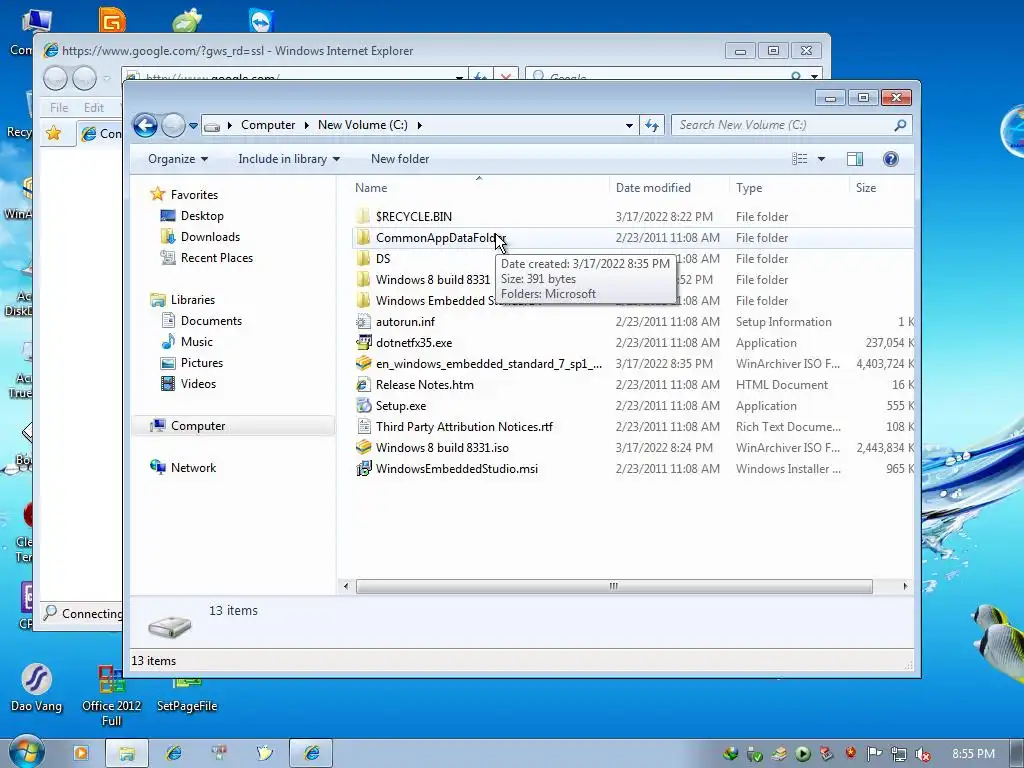This screenshot has width=1024, height=768.
Task: Select the $RECYCLE.BIN folder icon
Action: pyautogui.click(x=363, y=216)
